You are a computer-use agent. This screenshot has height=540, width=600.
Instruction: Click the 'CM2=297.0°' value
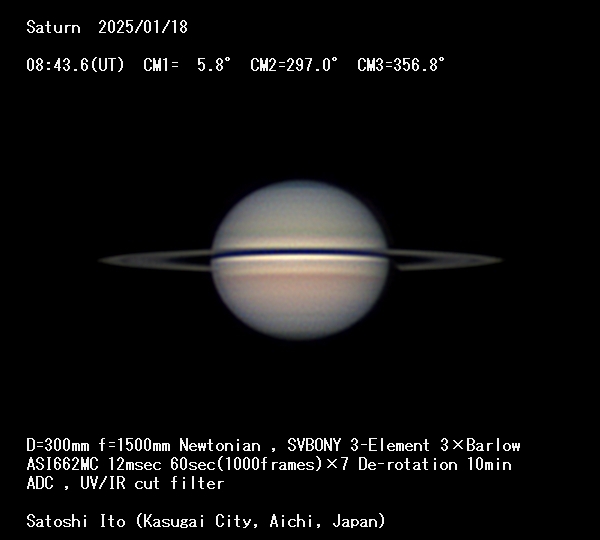[x=294, y=65]
